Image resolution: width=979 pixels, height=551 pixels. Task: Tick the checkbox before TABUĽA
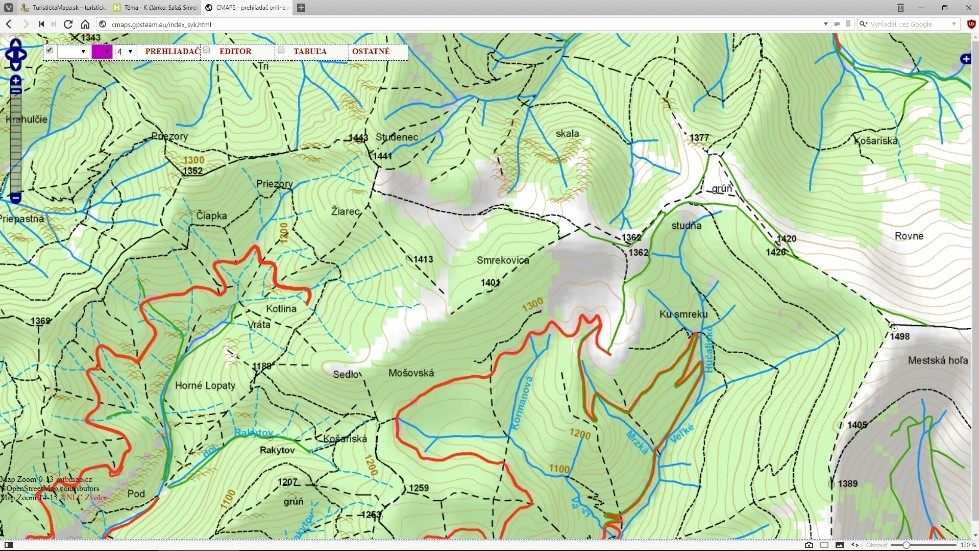(x=281, y=50)
